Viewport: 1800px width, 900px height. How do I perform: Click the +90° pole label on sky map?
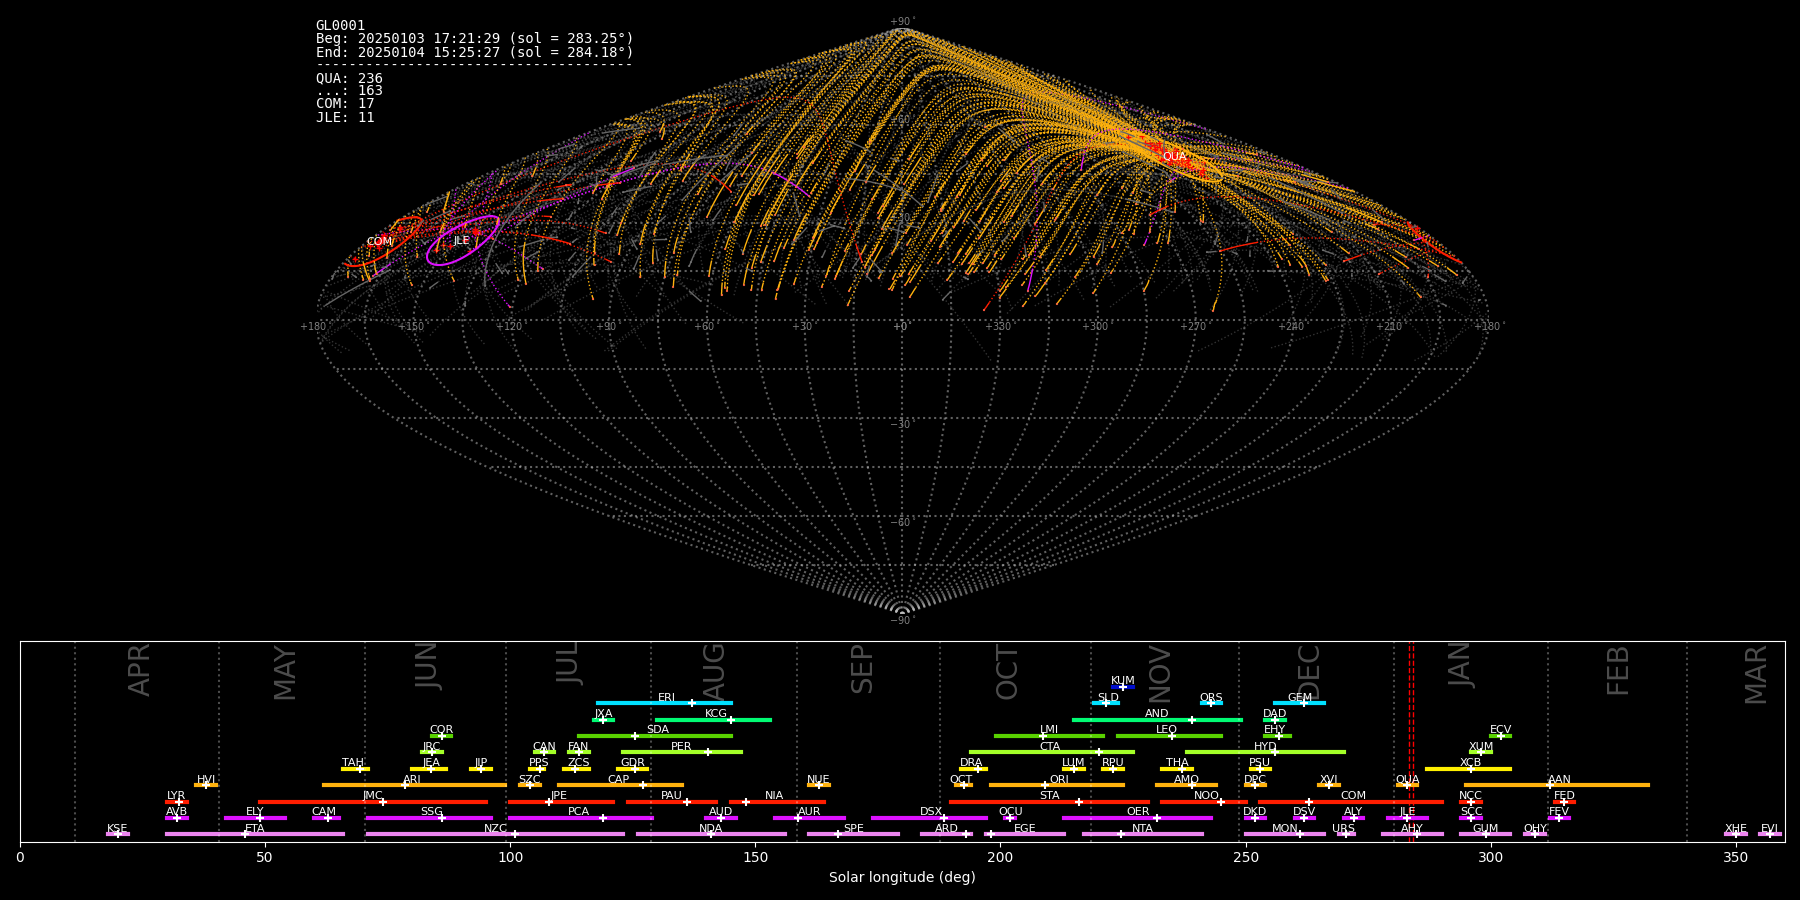[902, 22]
